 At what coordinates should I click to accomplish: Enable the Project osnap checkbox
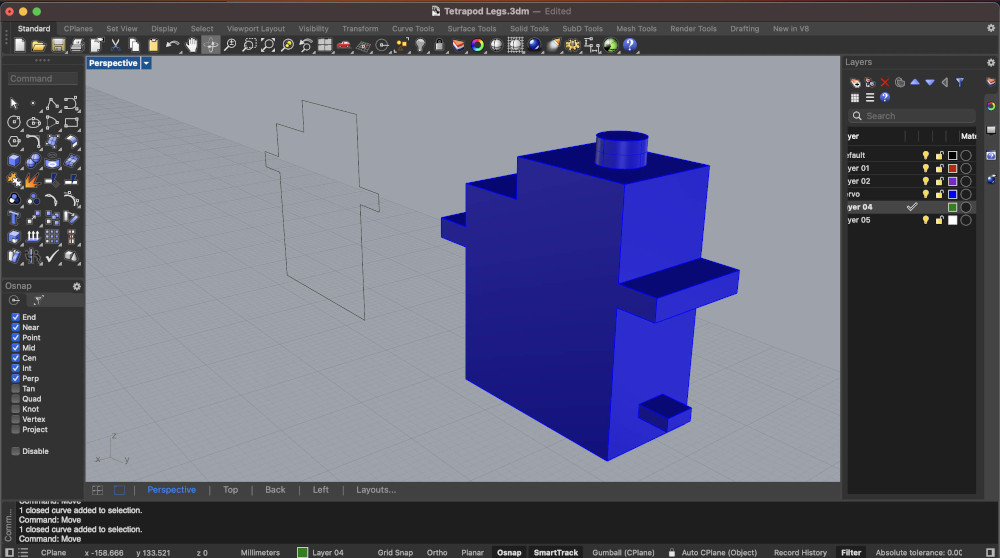(x=15, y=429)
